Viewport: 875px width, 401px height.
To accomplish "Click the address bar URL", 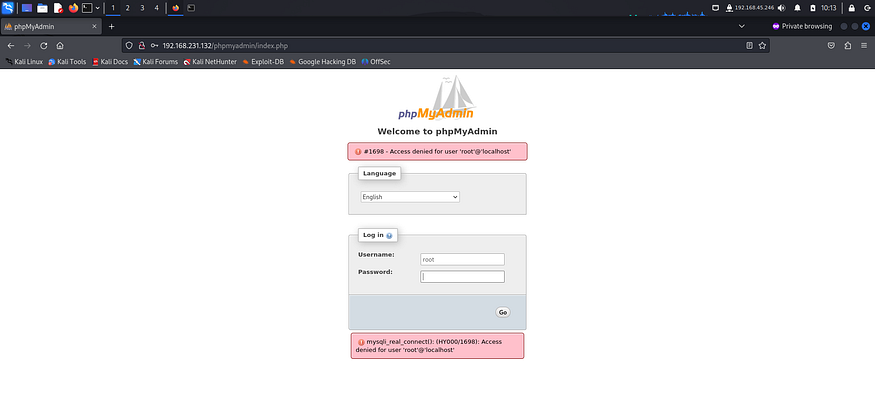I will click(225, 46).
